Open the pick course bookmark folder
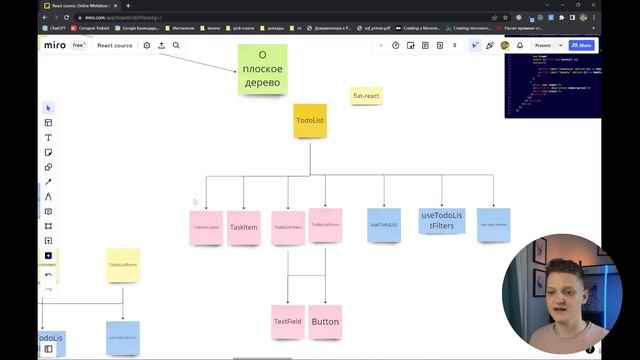This screenshot has height=360, width=640. point(240,28)
